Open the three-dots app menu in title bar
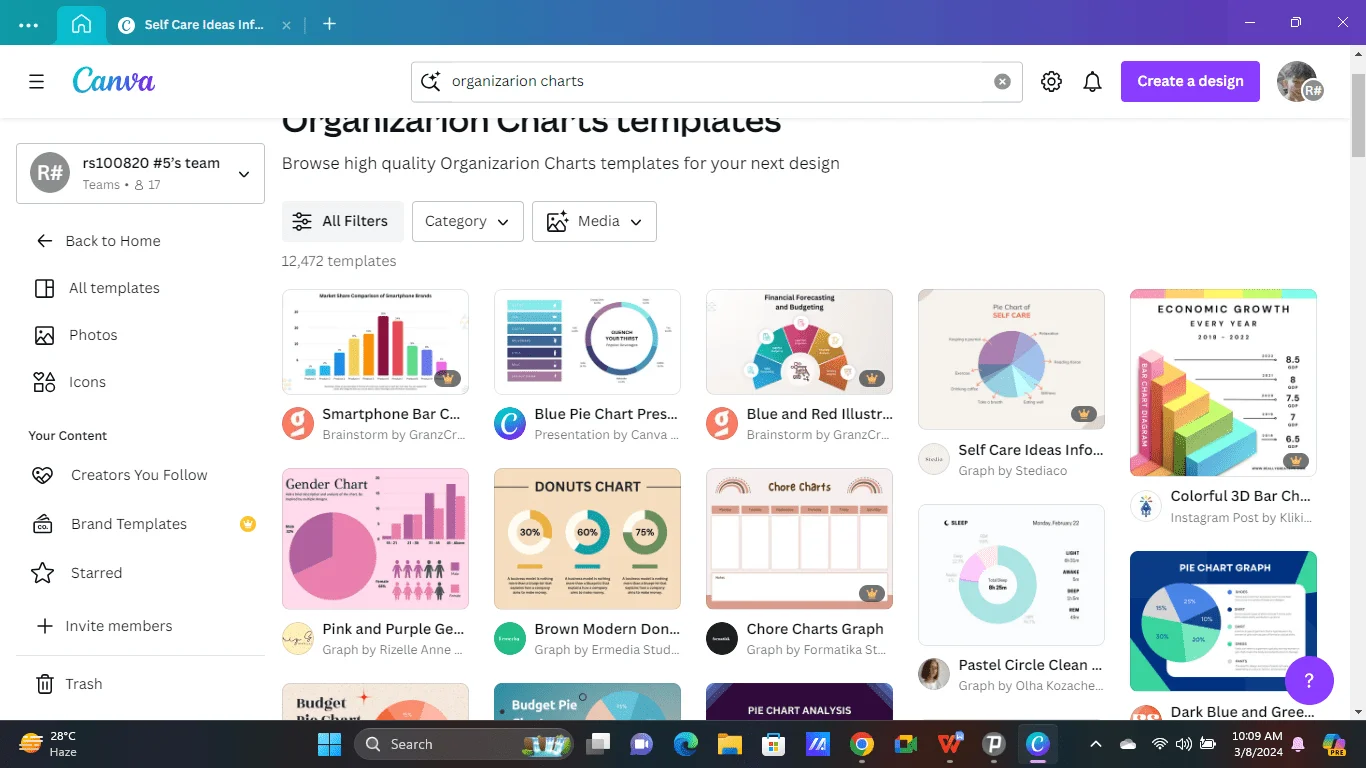 tap(28, 25)
